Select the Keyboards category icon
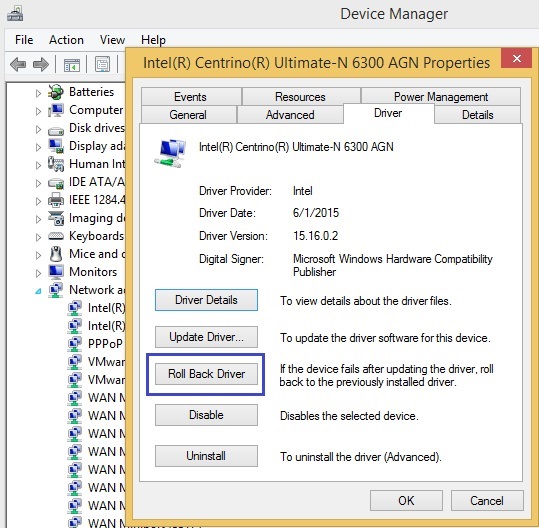539x528 pixels. tap(56, 236)
